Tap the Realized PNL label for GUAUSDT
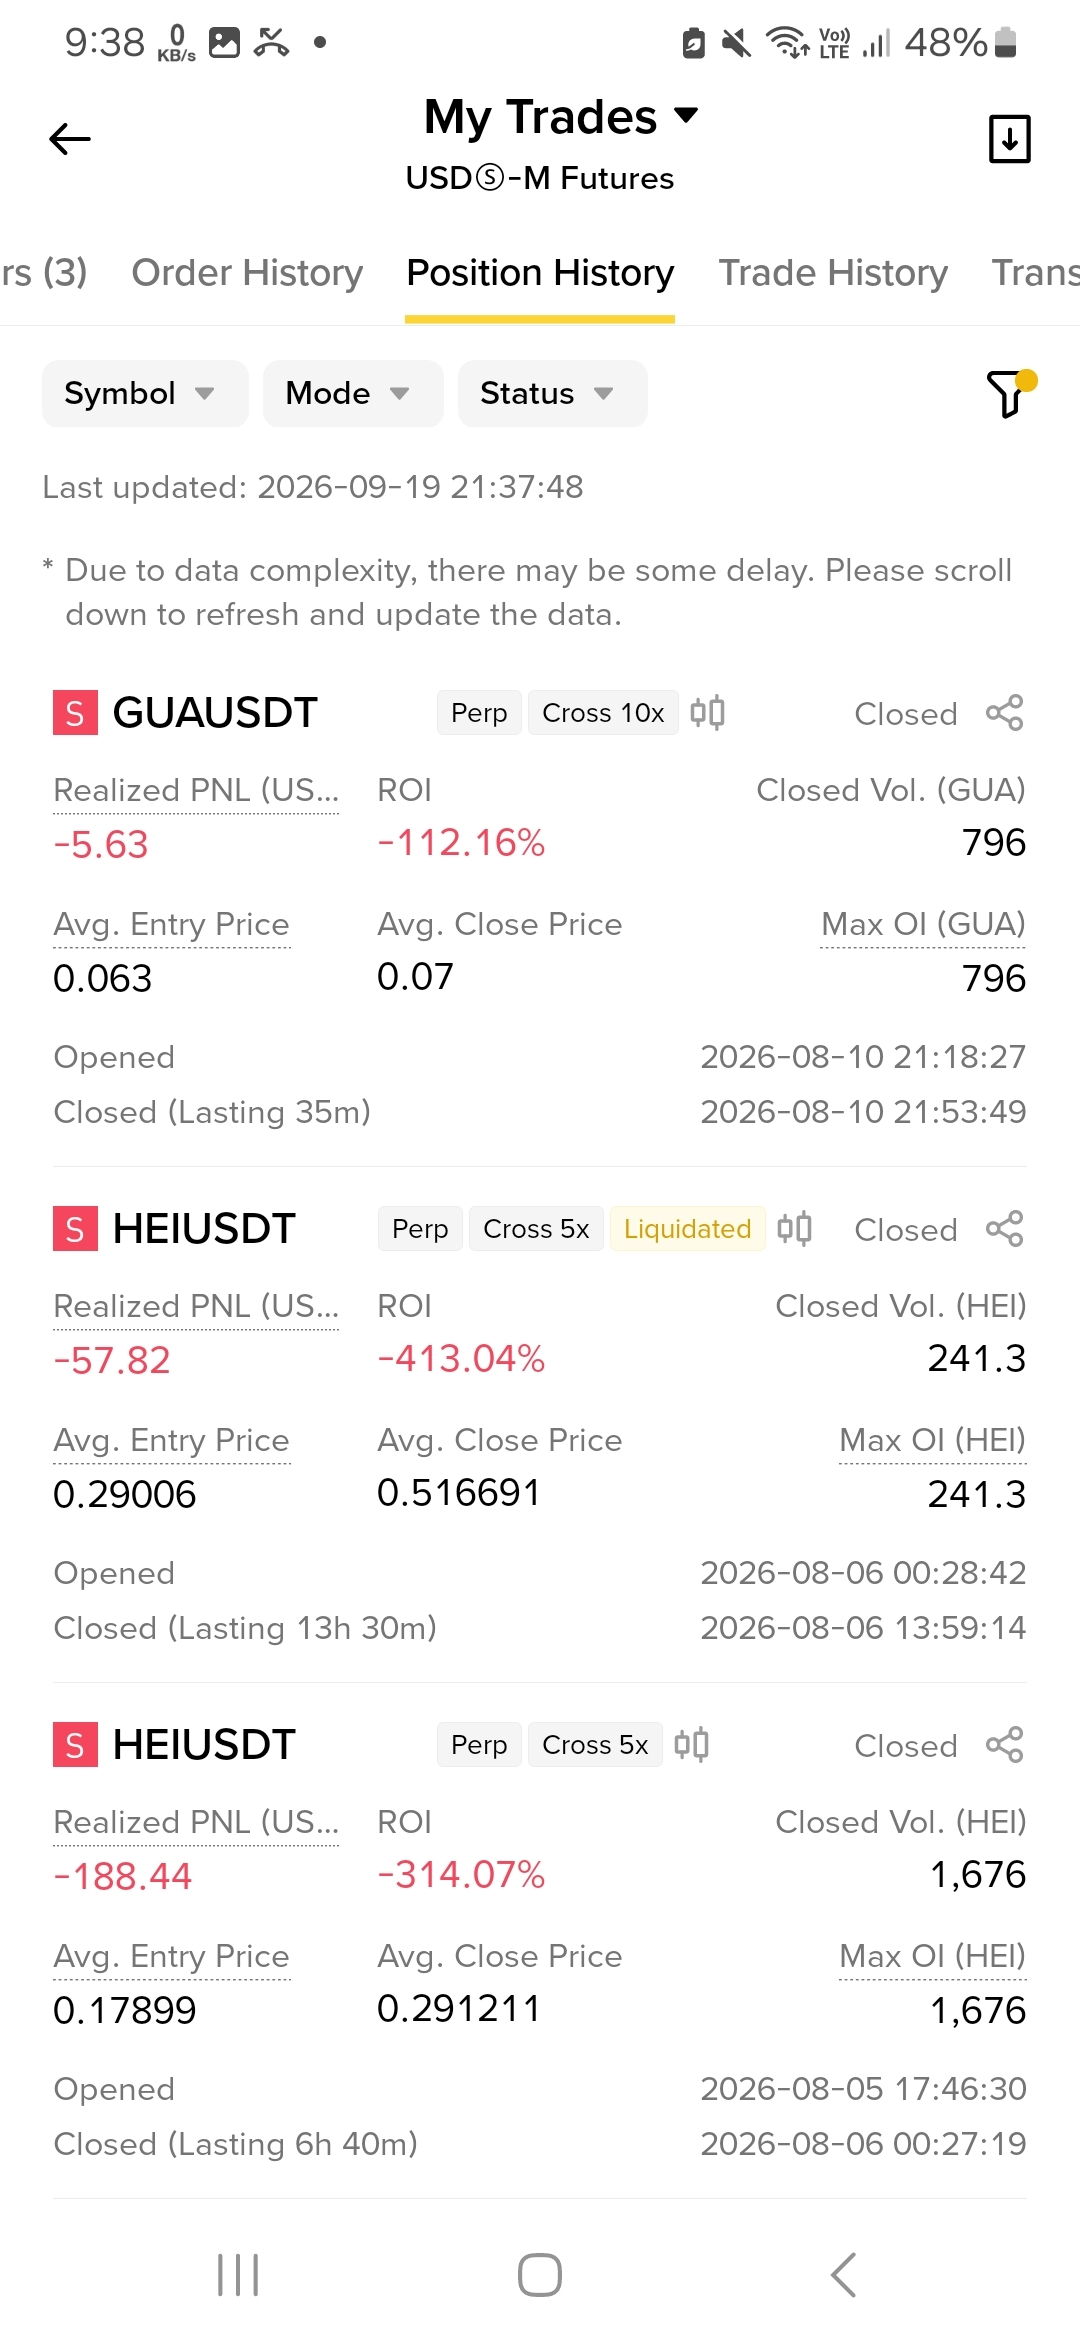Image resolution: width=1080 pixels, height=2340 pixels. [x=196, y=790]
